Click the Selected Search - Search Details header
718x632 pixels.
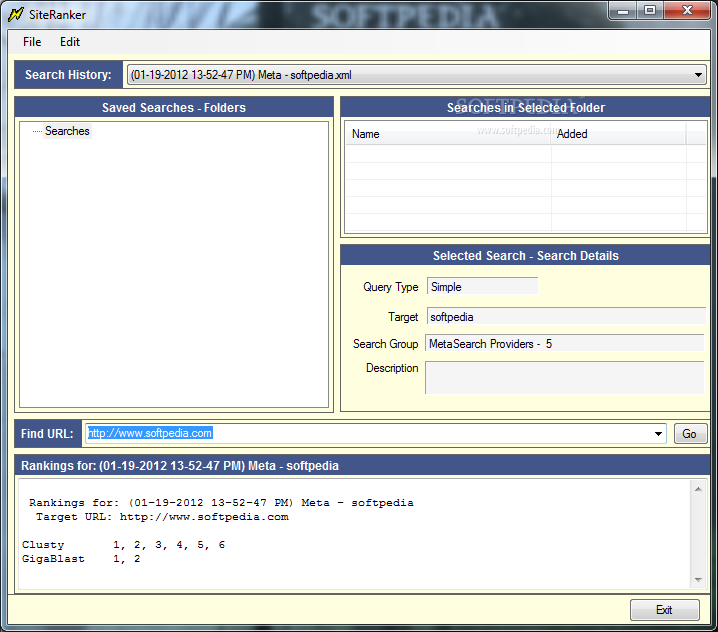click(526, 256)
